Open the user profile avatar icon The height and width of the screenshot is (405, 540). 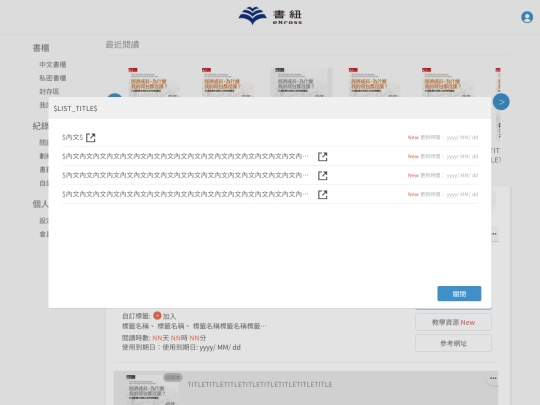(527, 17)
